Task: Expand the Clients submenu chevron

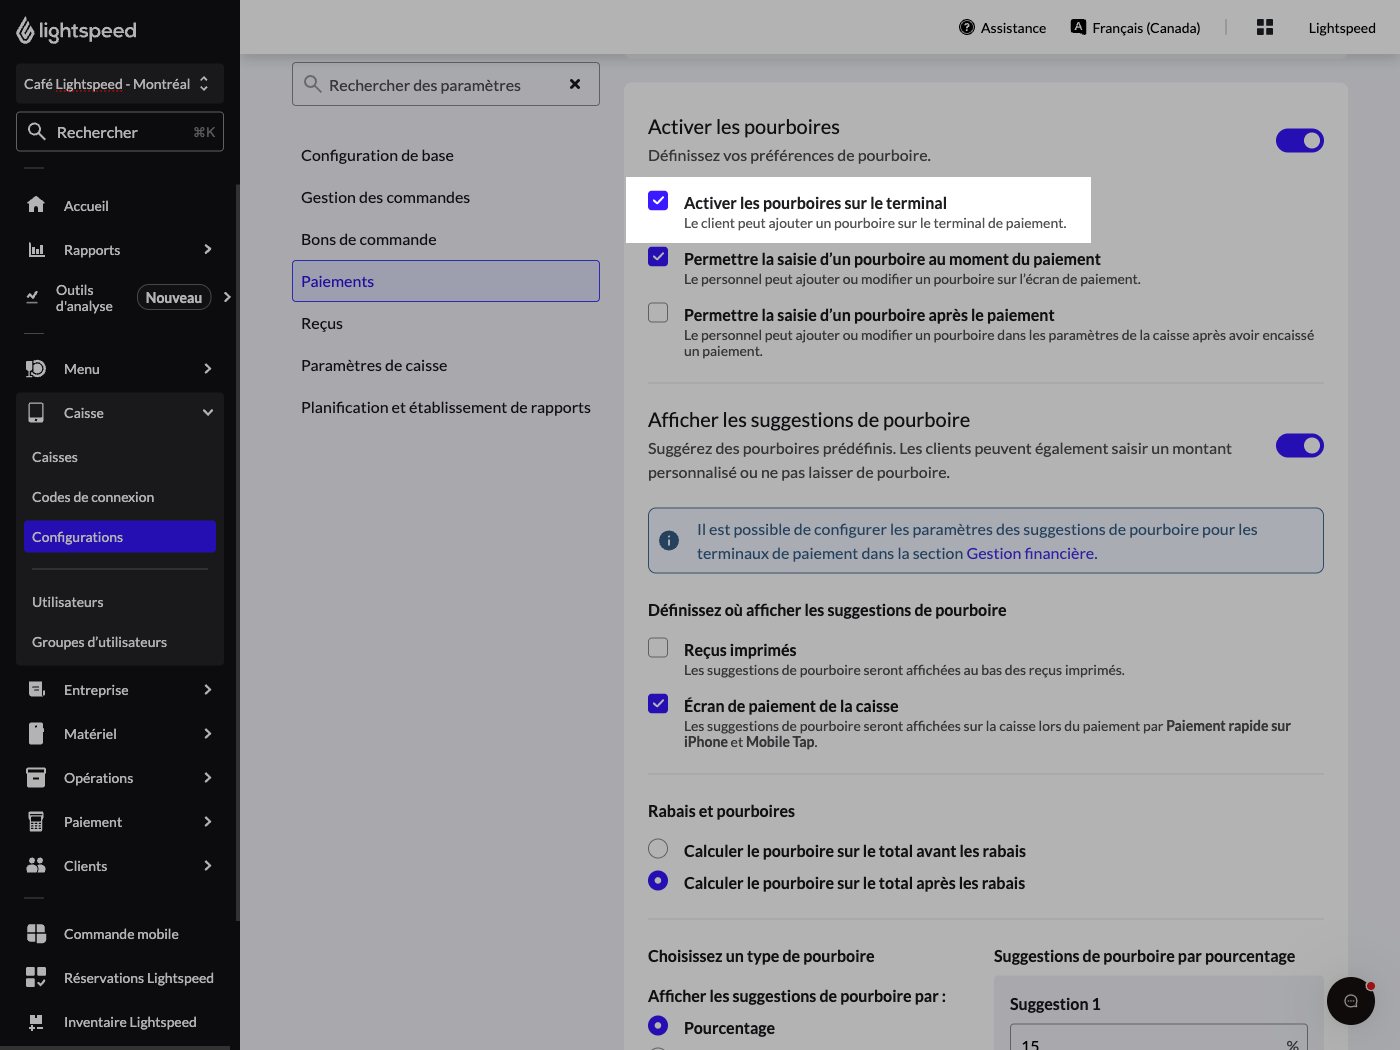Action: tap(208, 866)
